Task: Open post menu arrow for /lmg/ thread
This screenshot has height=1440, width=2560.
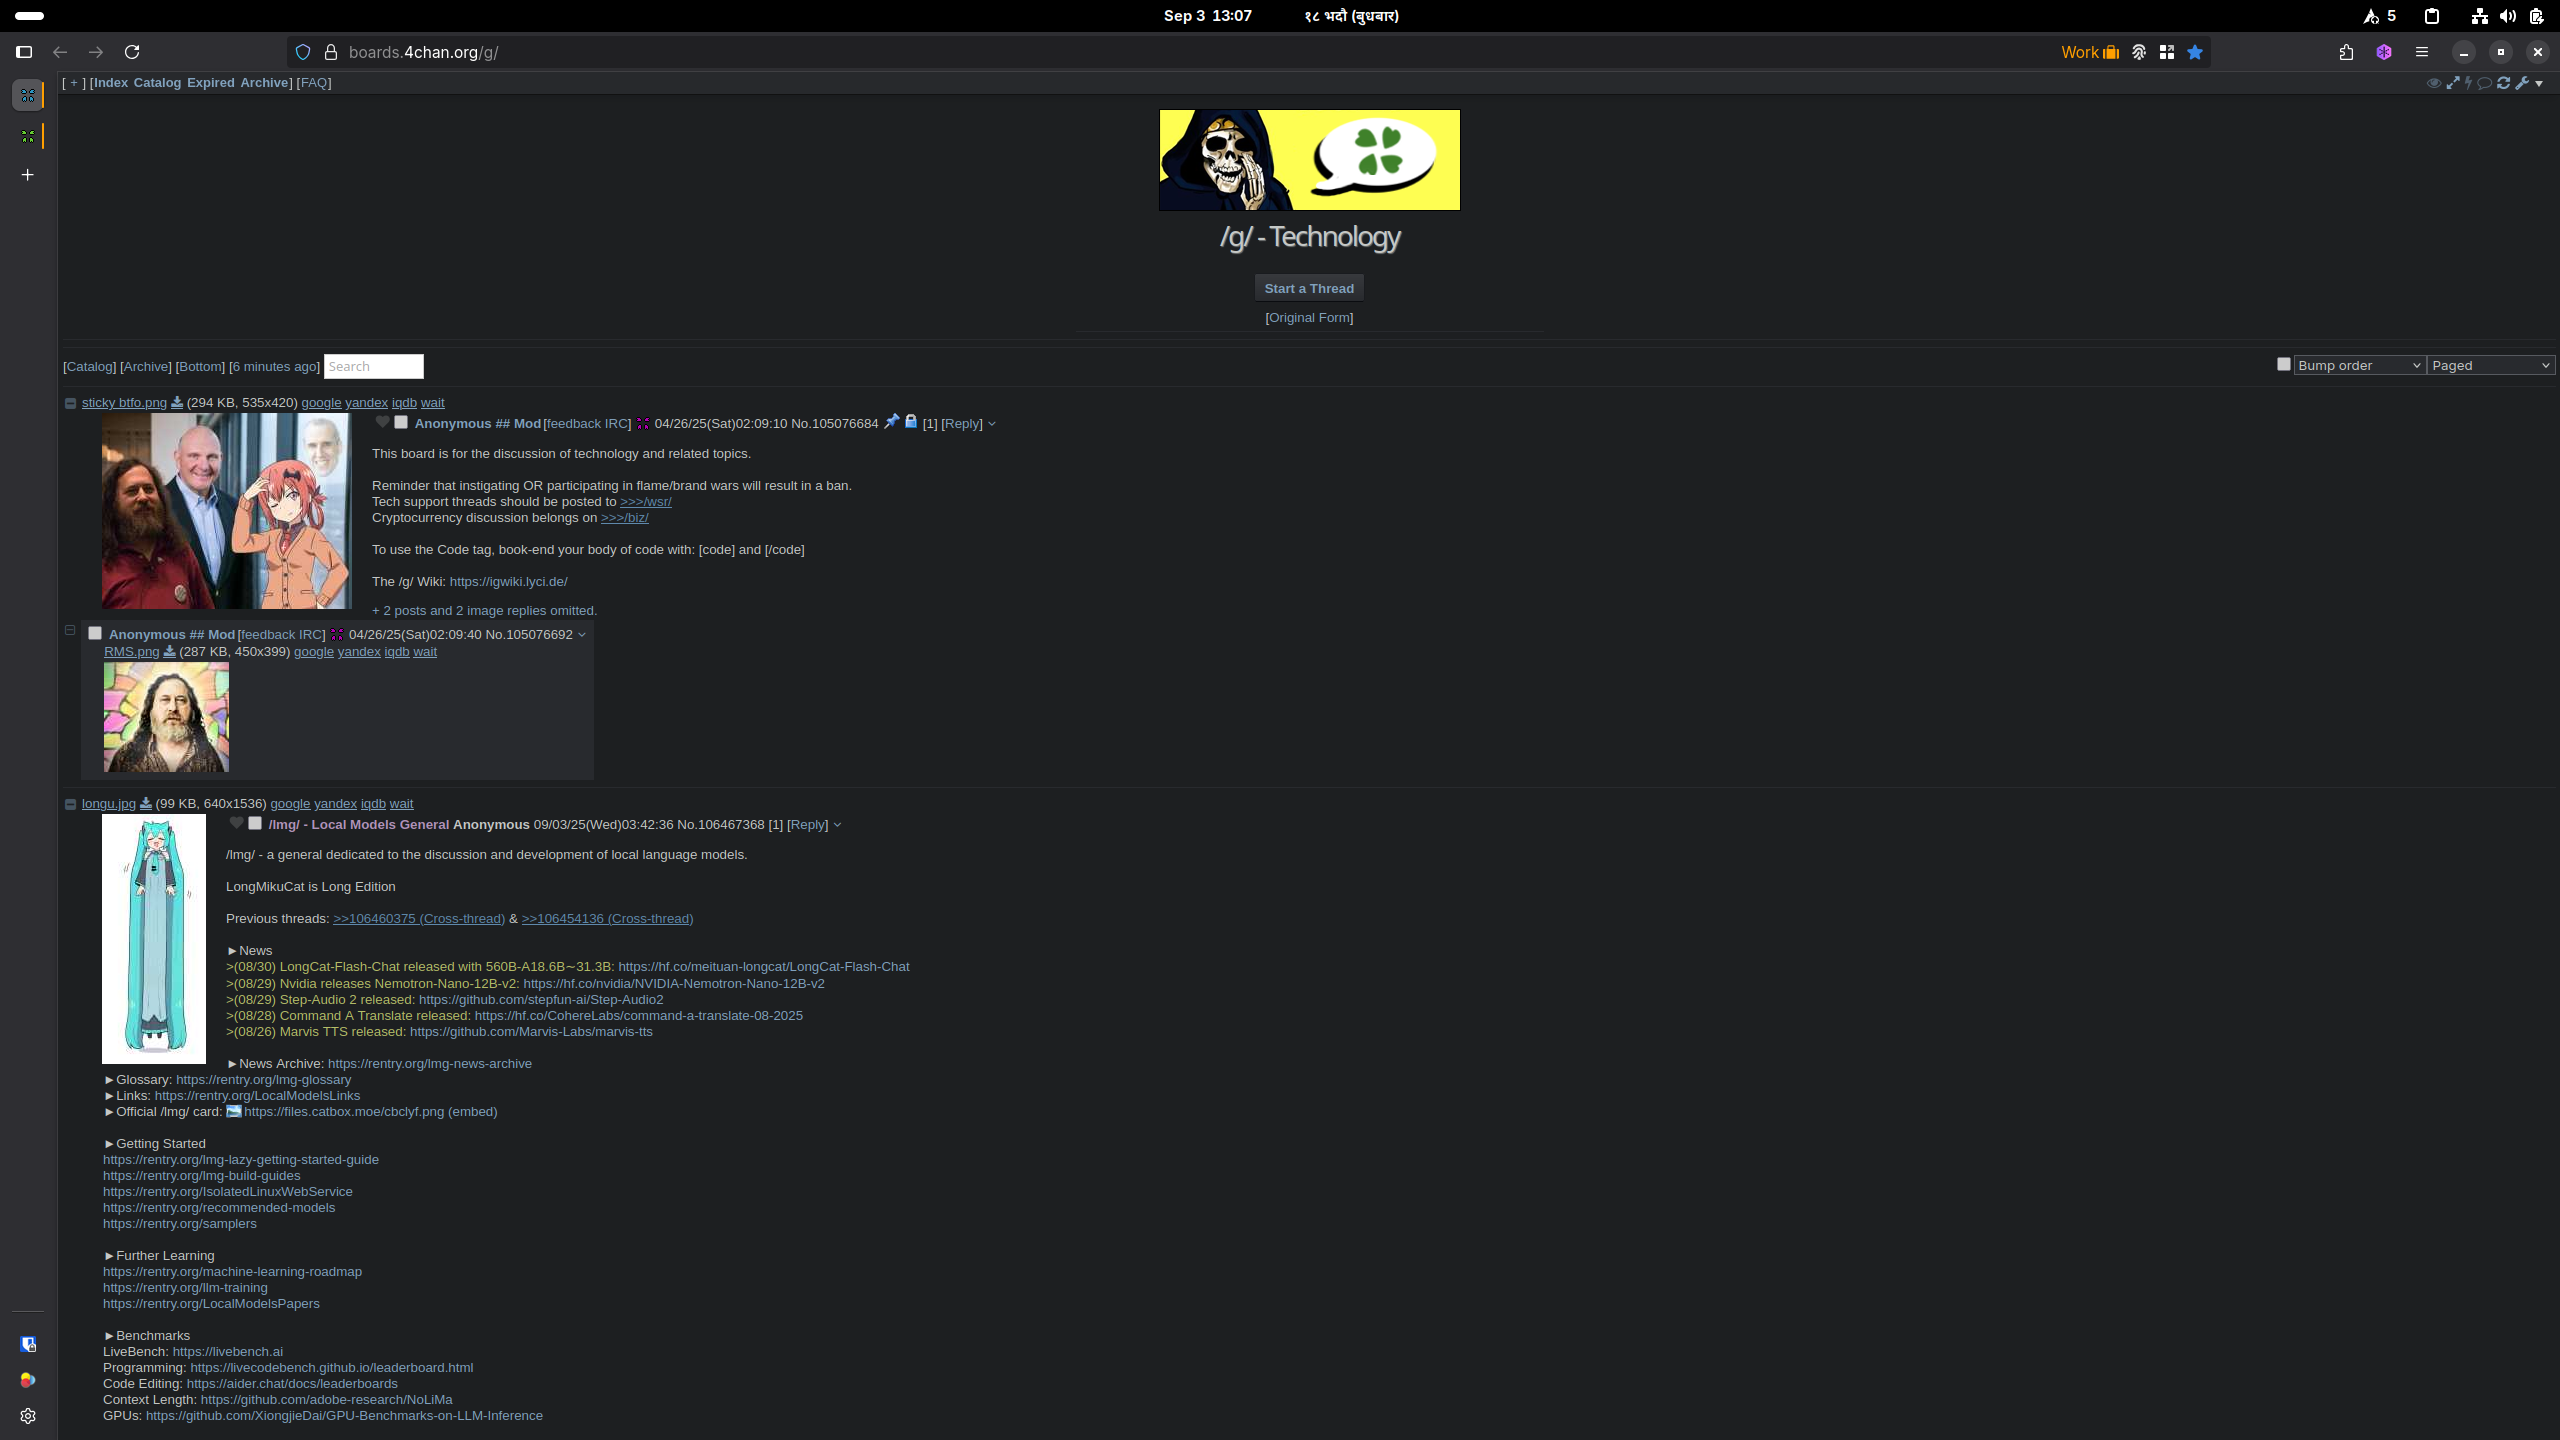Action: (837, 825)
